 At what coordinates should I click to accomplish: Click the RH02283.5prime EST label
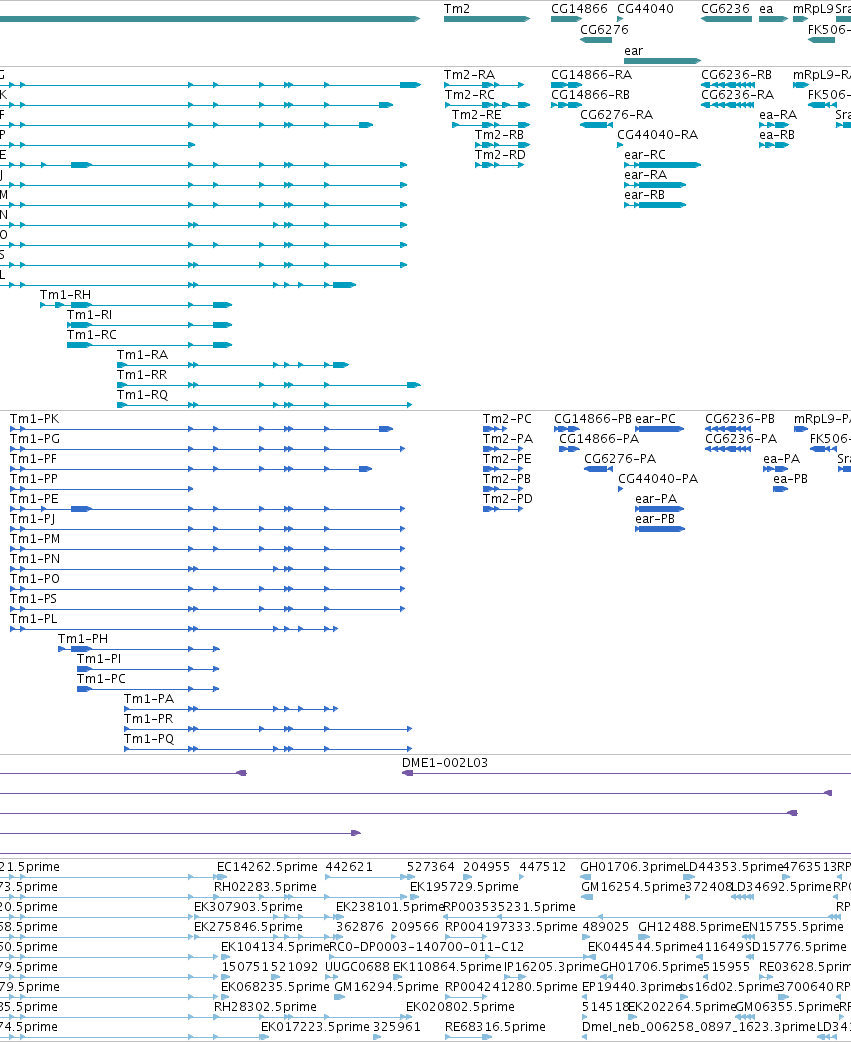click(265, 886)
